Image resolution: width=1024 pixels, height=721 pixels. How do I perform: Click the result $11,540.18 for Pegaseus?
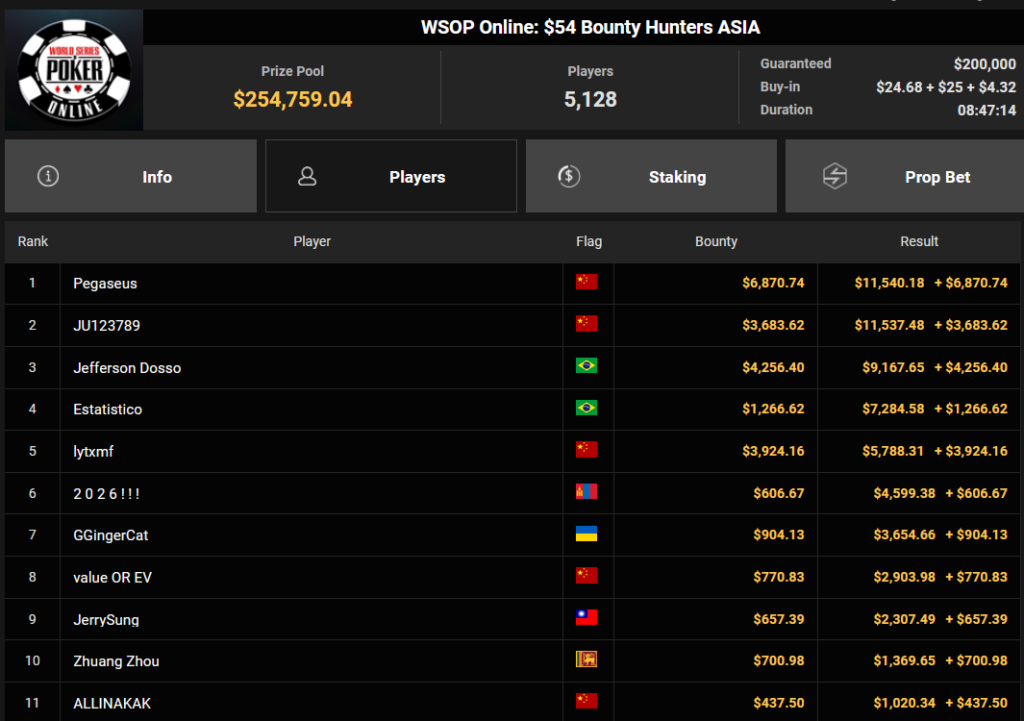coord(889,283)
